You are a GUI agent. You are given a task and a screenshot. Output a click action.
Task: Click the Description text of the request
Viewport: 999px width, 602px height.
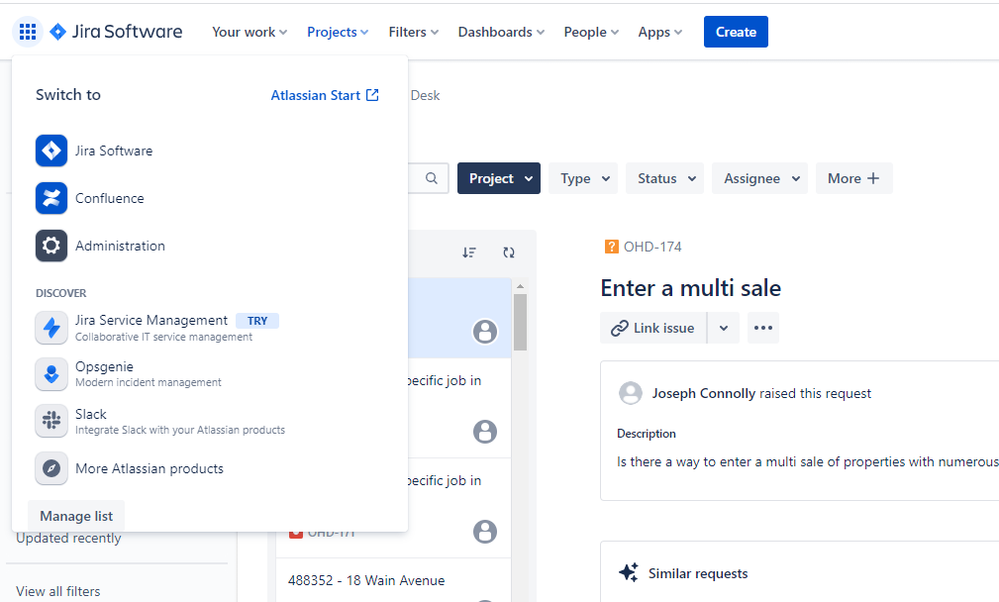coord(807,462)
